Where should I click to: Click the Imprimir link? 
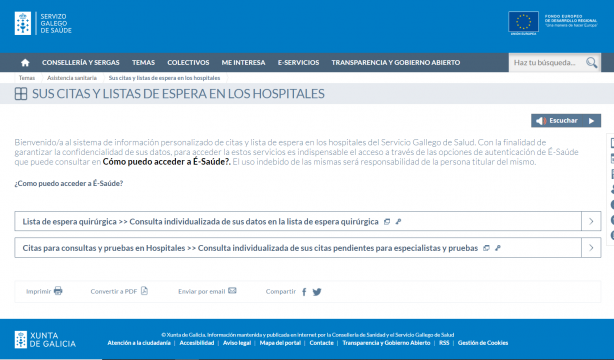[x=38, y=291]
